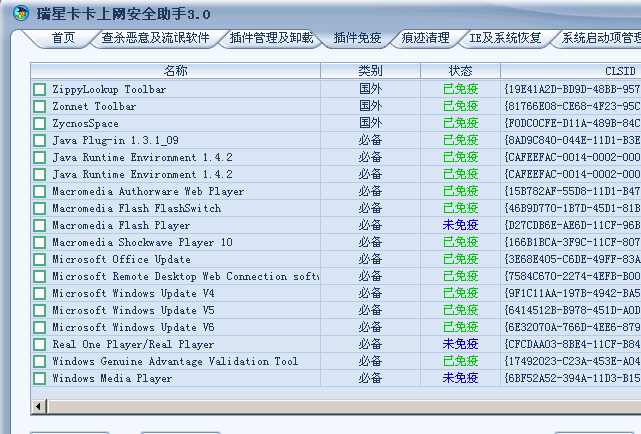
Task: Click 未免疫 status of Macromedia Flash Player
Action: [460, 225]
